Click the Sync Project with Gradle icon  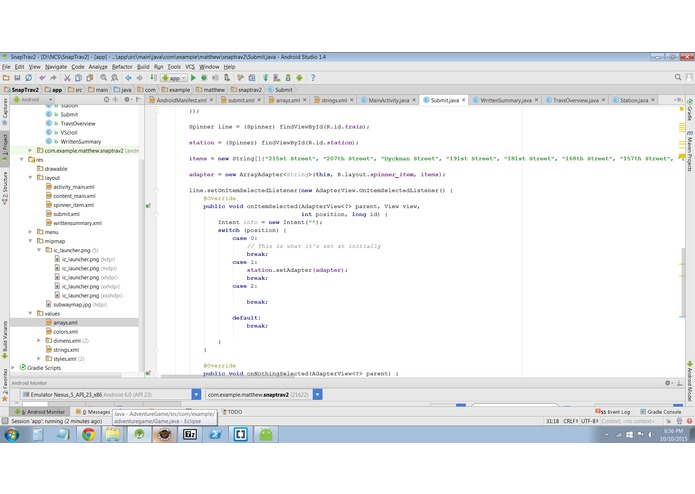point(266,78)
